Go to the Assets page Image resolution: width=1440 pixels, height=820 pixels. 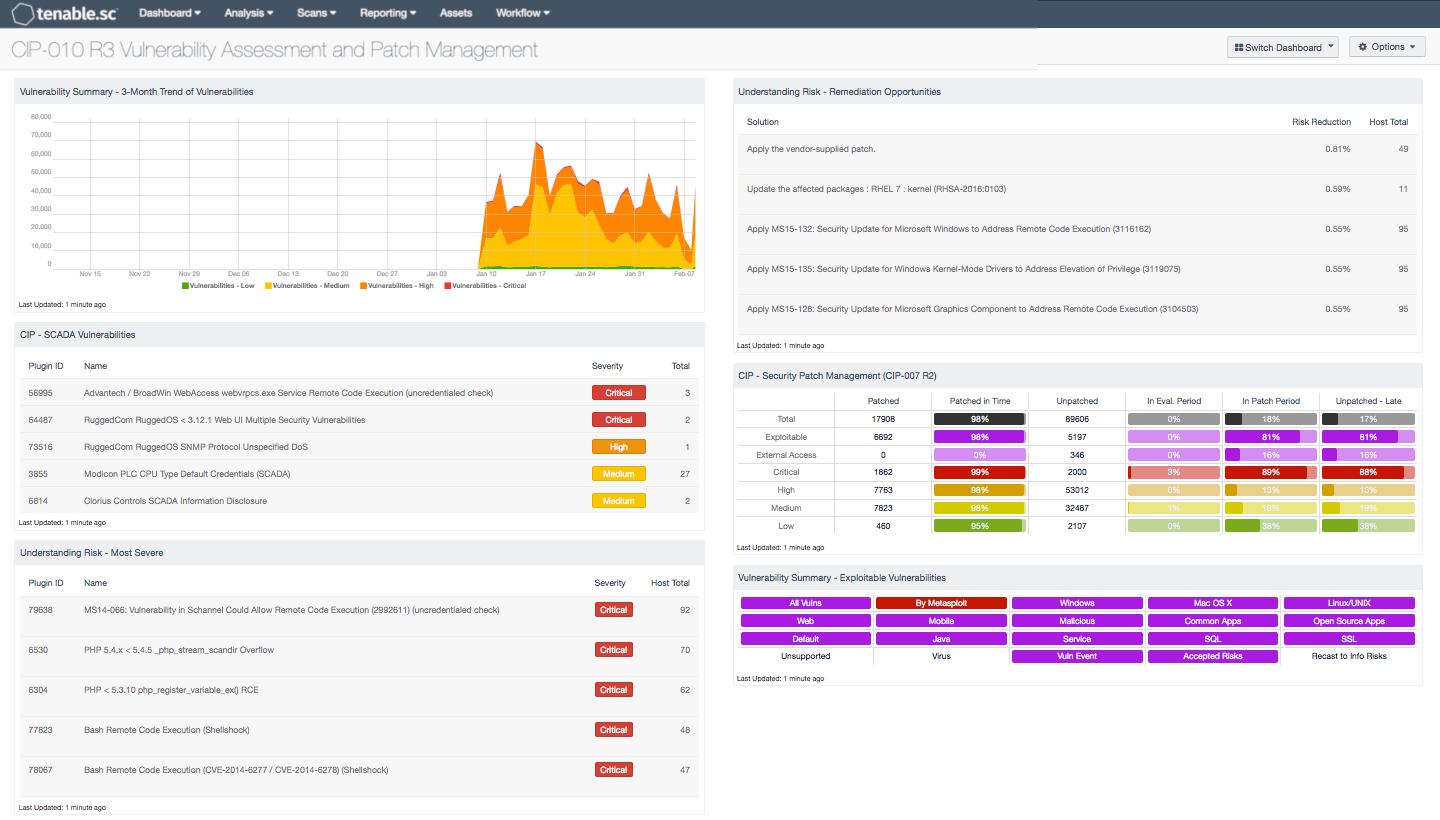coord(456,13)
